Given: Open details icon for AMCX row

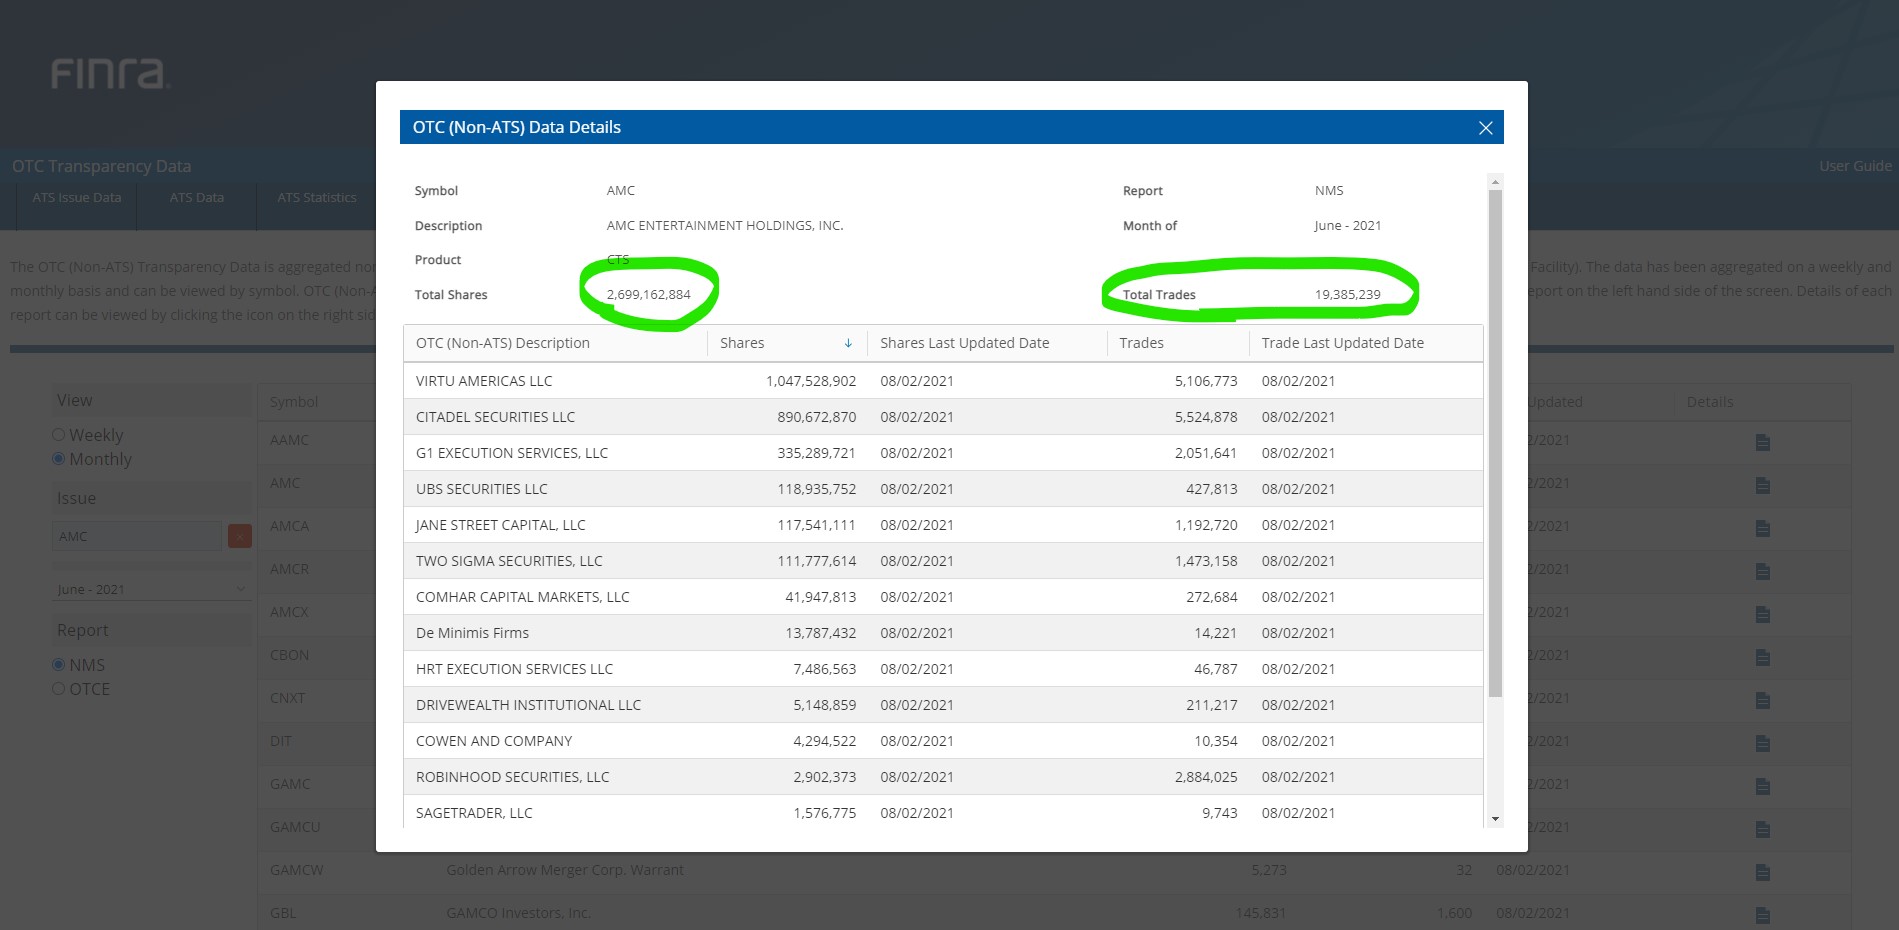Looking at the screenshot, I should [1762, 614].
